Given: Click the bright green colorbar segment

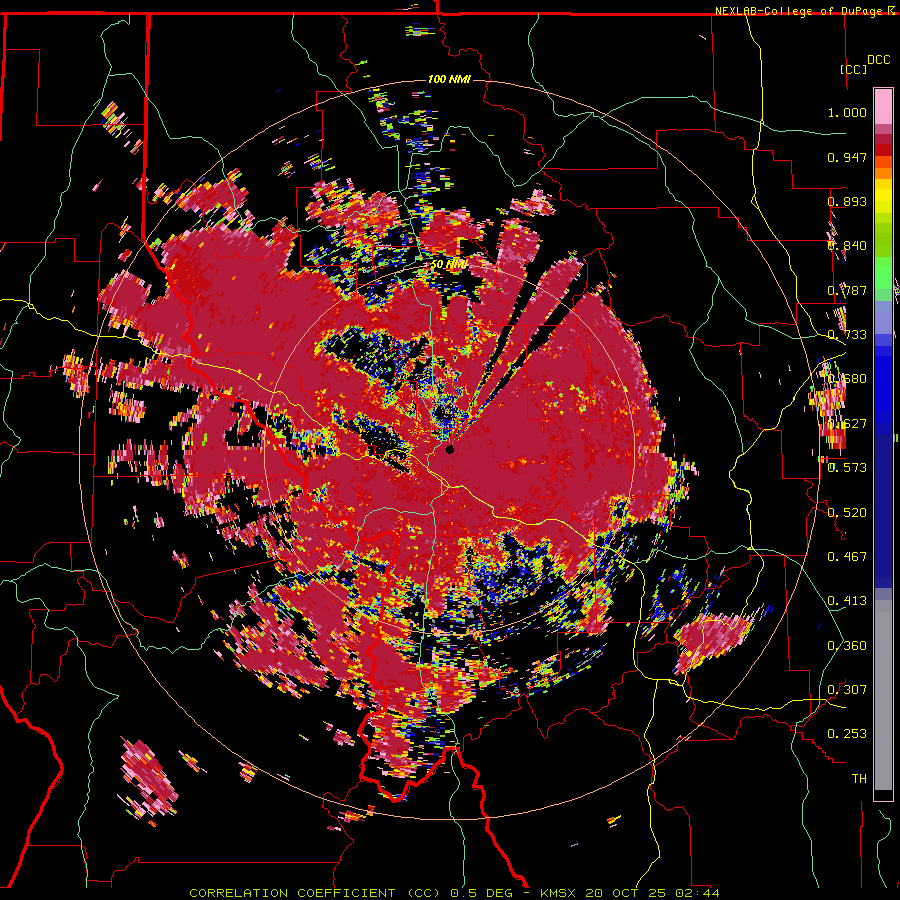Looking at the screenshot, I should tap(883, 273).
